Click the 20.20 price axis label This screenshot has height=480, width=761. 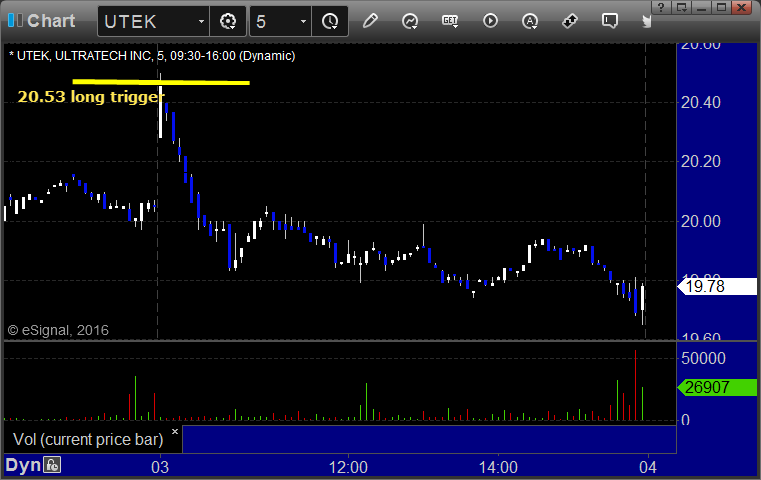pos(701,162)
